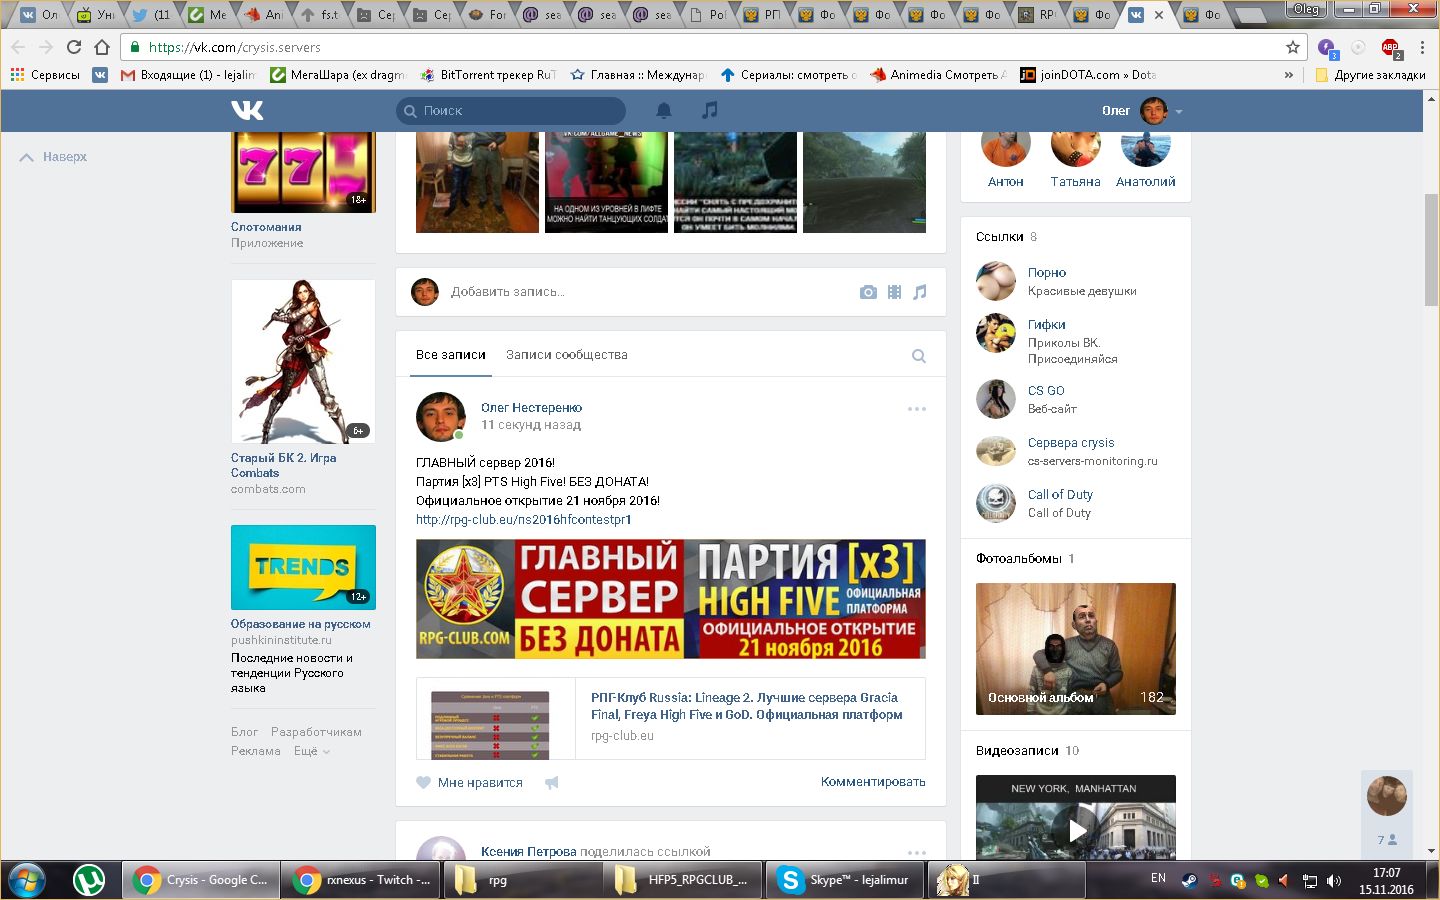Go to Chrome home page icon

point(102,47)
